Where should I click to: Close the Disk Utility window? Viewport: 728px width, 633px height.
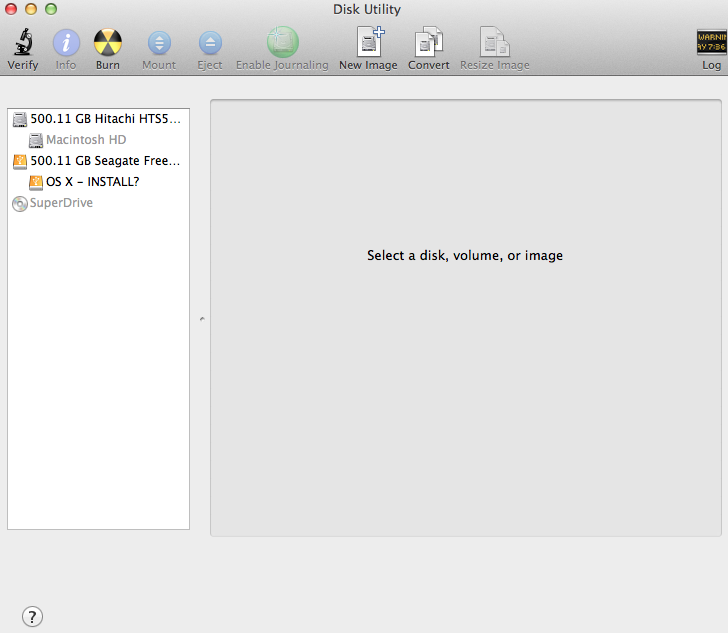tap(11, 9)
